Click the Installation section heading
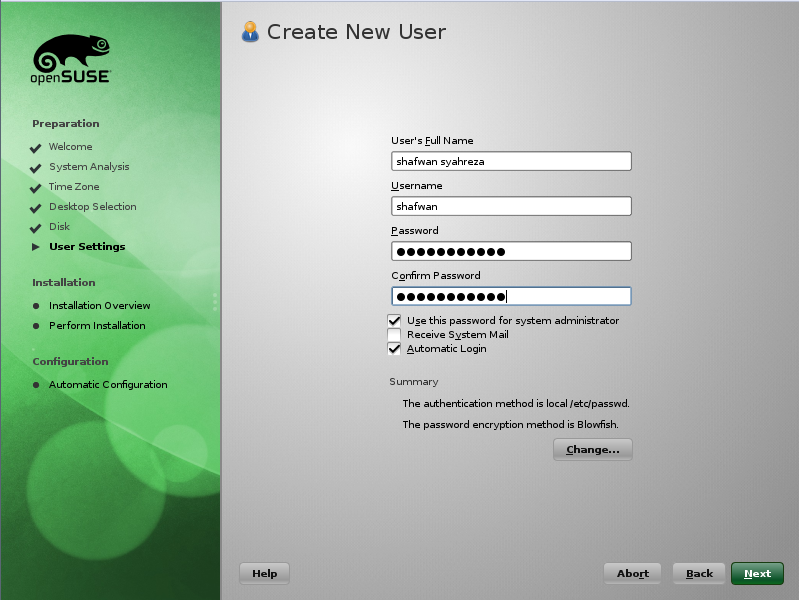Viewport: 799px width, 600px height. pyautogui.click(x=64, y=282)
